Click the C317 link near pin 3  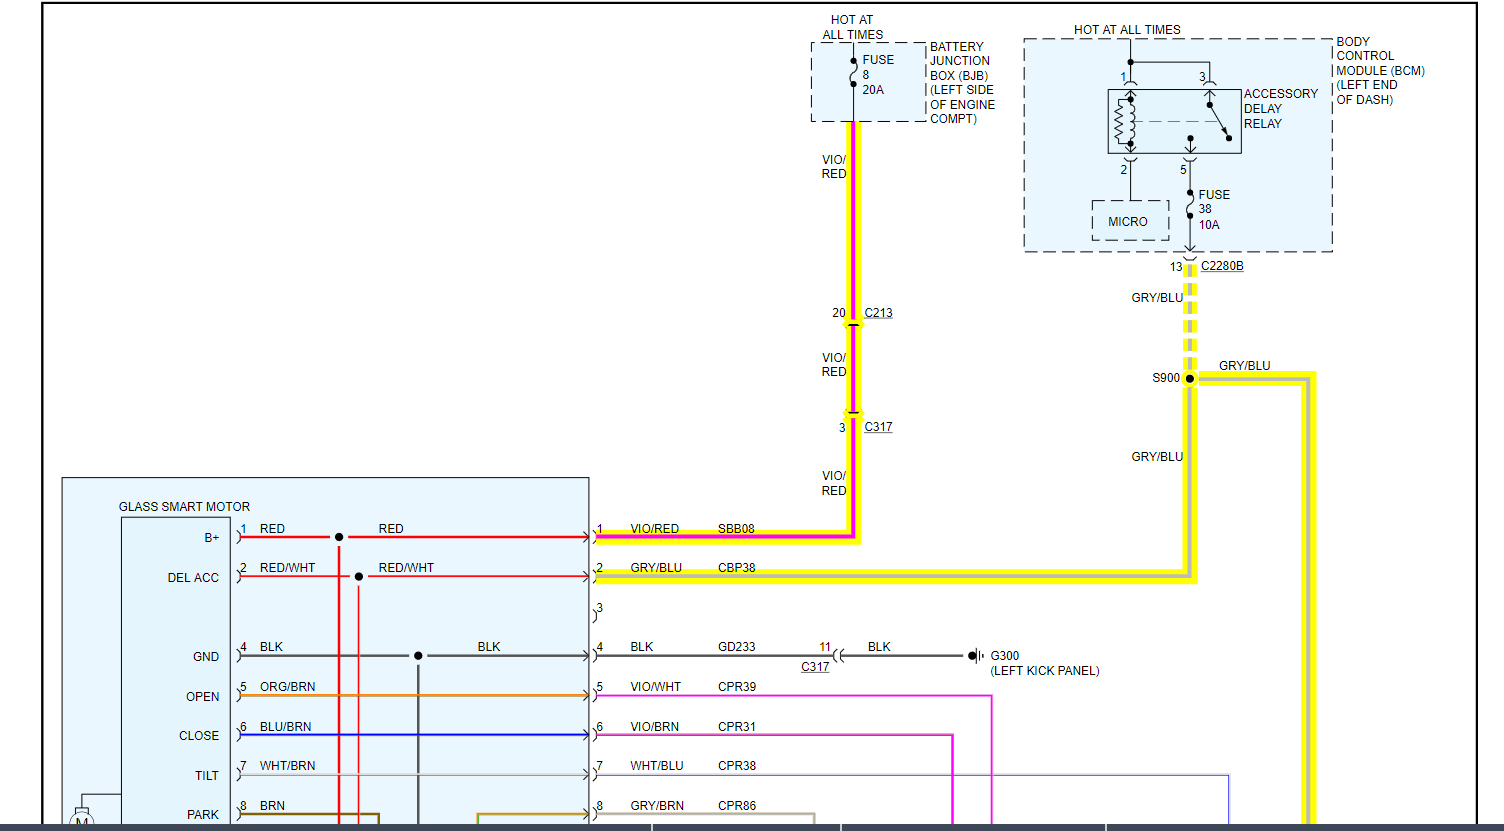click(878, 427)
